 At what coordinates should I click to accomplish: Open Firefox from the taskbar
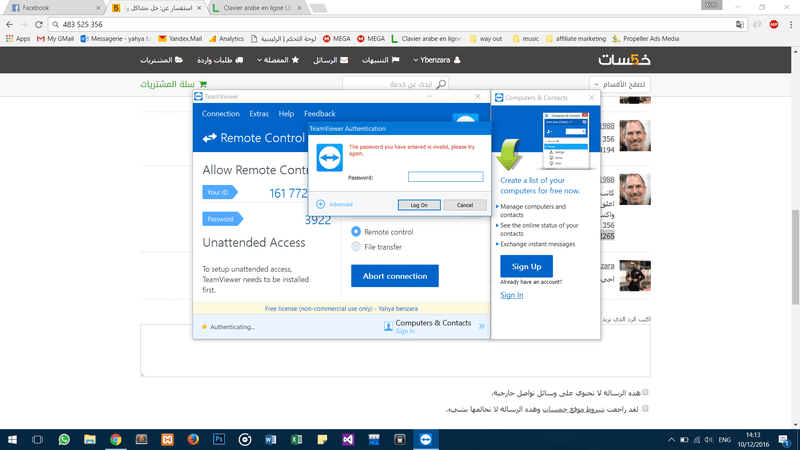click(x=193, y=439)
